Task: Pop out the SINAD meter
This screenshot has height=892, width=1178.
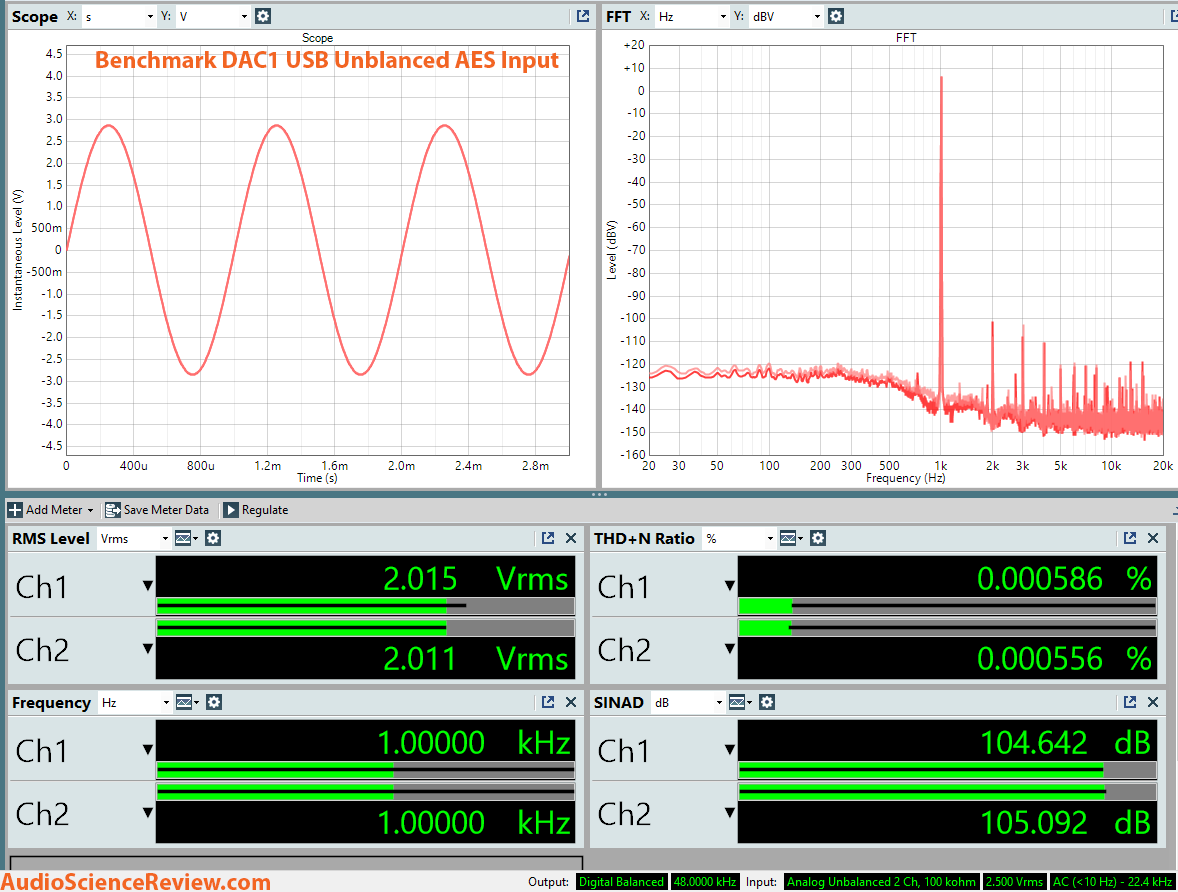Action: (1130, 702)
